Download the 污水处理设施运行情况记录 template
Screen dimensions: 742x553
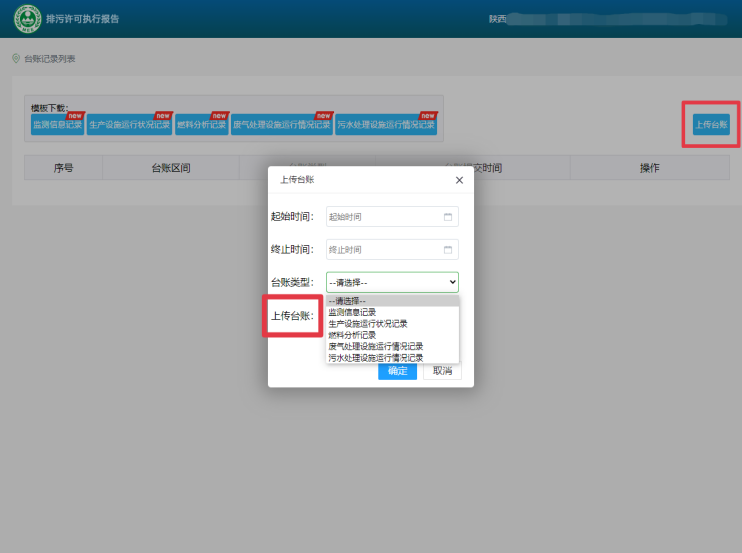pos(386,126)
